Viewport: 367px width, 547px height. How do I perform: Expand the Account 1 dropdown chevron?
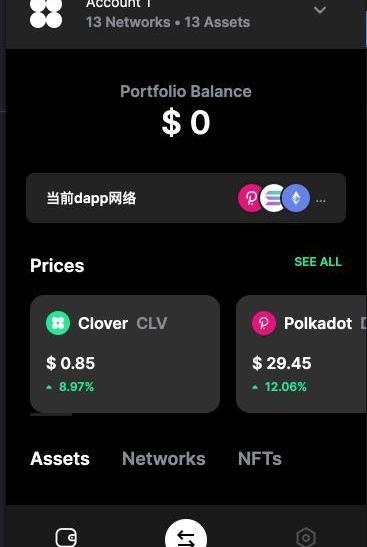(x=320, y=10)
